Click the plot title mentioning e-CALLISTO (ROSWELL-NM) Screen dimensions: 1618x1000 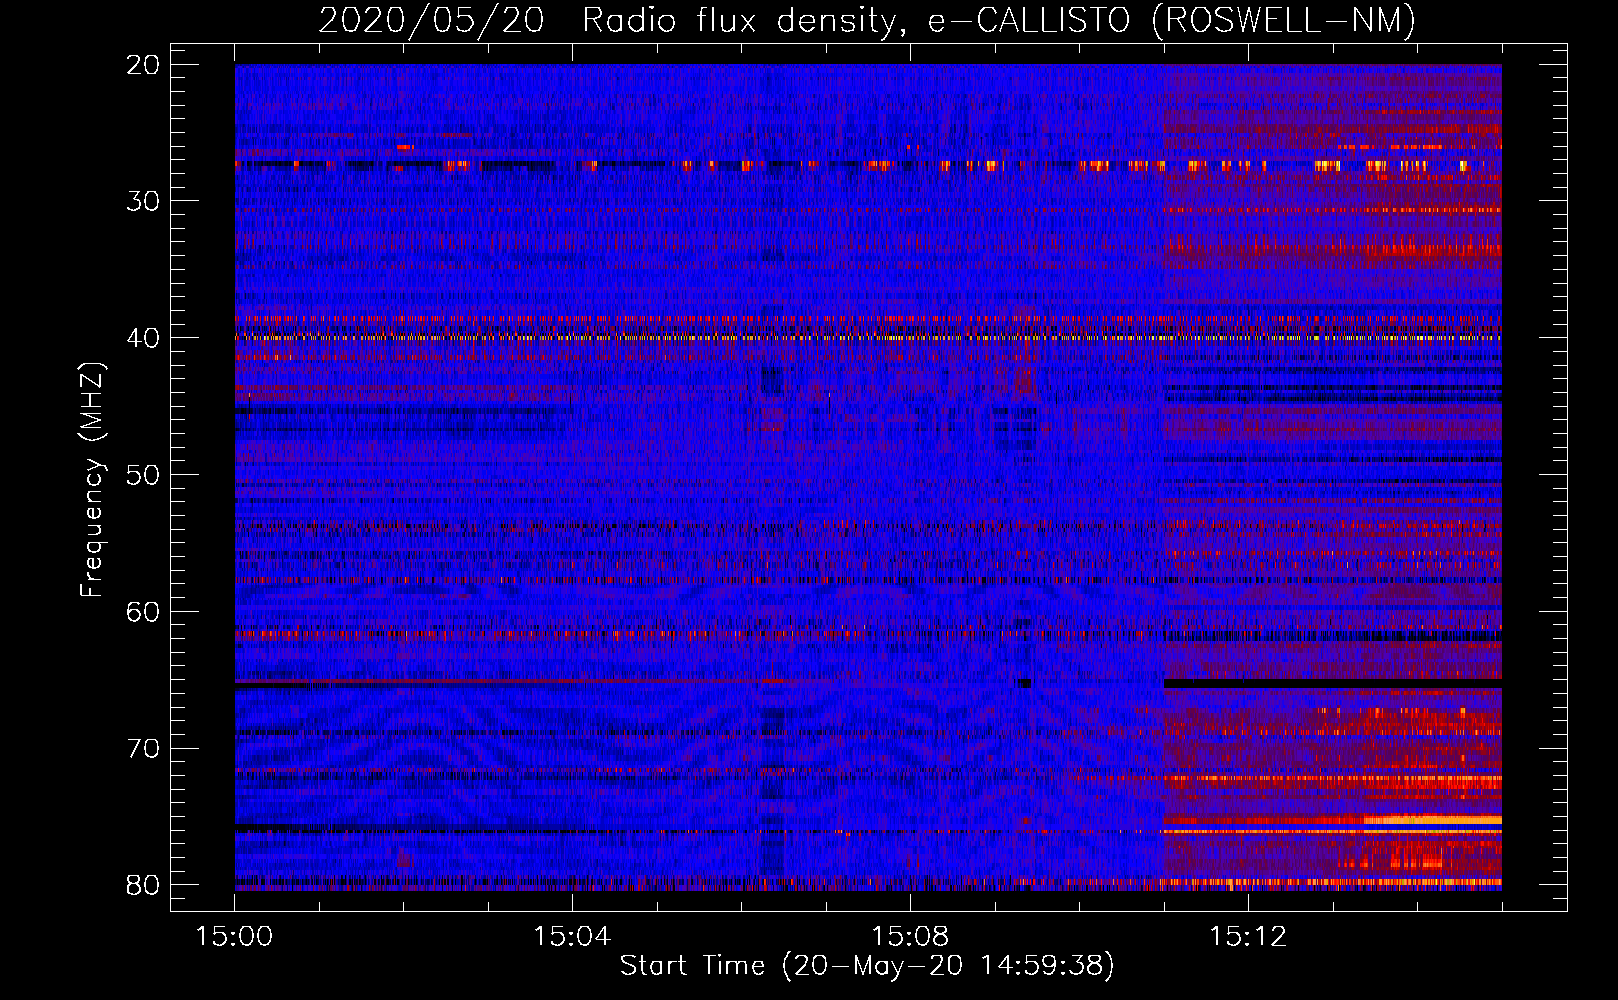pos(867,21)
